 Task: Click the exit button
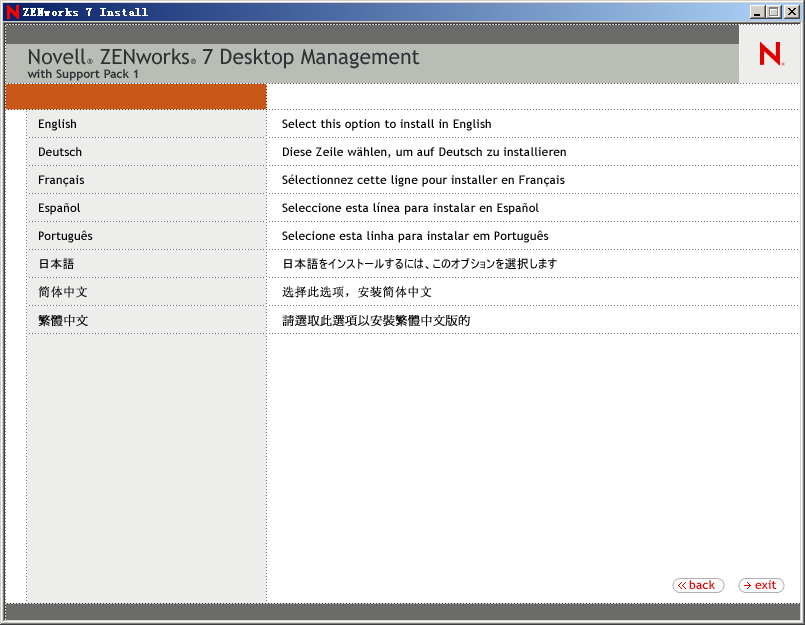tap(761, 585)
